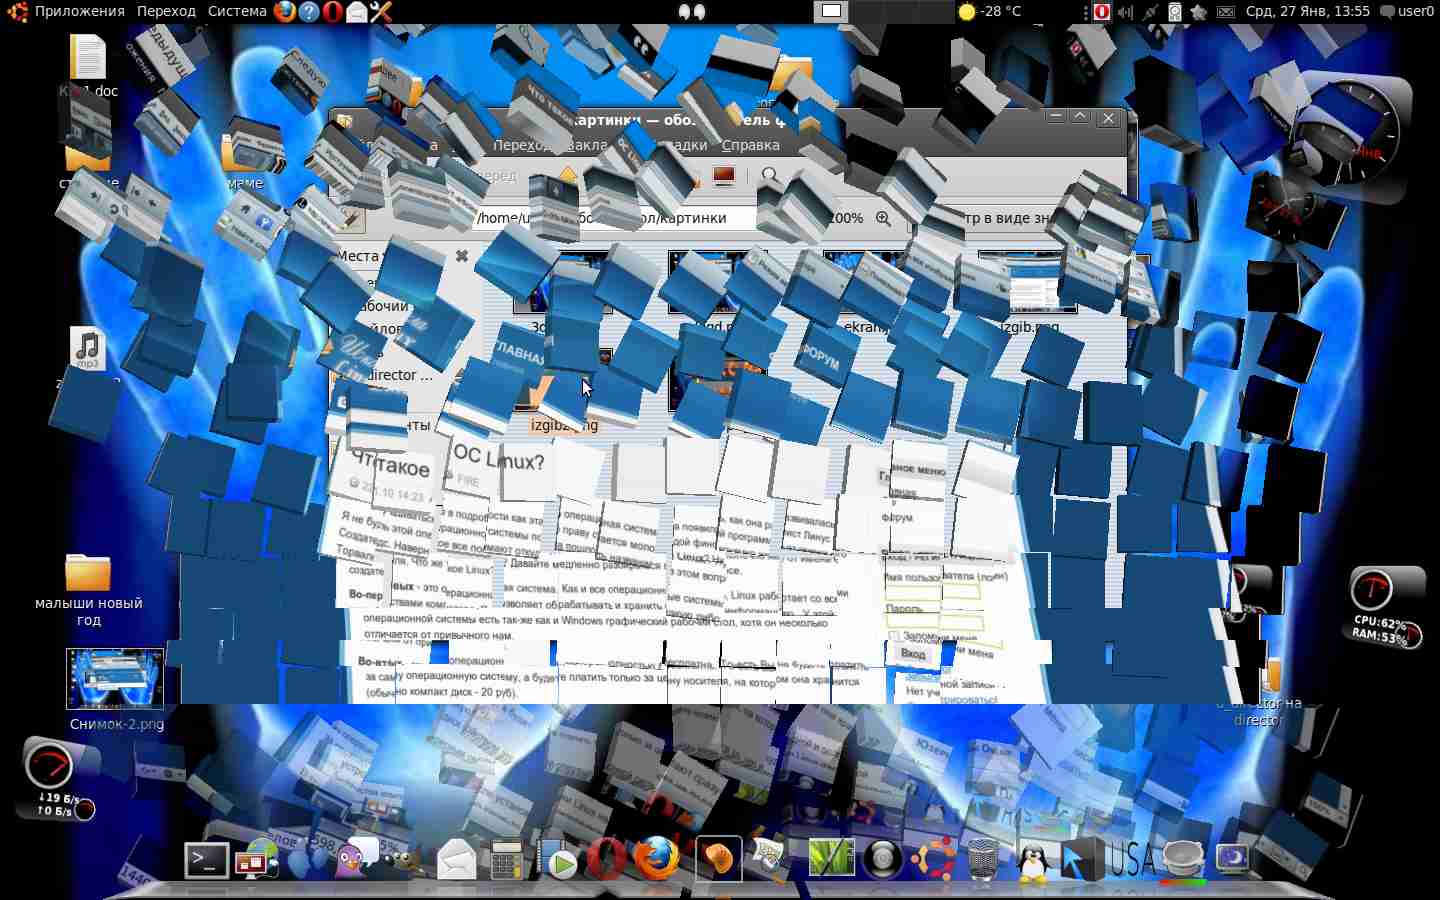Launch Firefox from the bottom dock
The width and height of the screenshot is (1440, 900).
pyautogui.click(x=656, y=859)
